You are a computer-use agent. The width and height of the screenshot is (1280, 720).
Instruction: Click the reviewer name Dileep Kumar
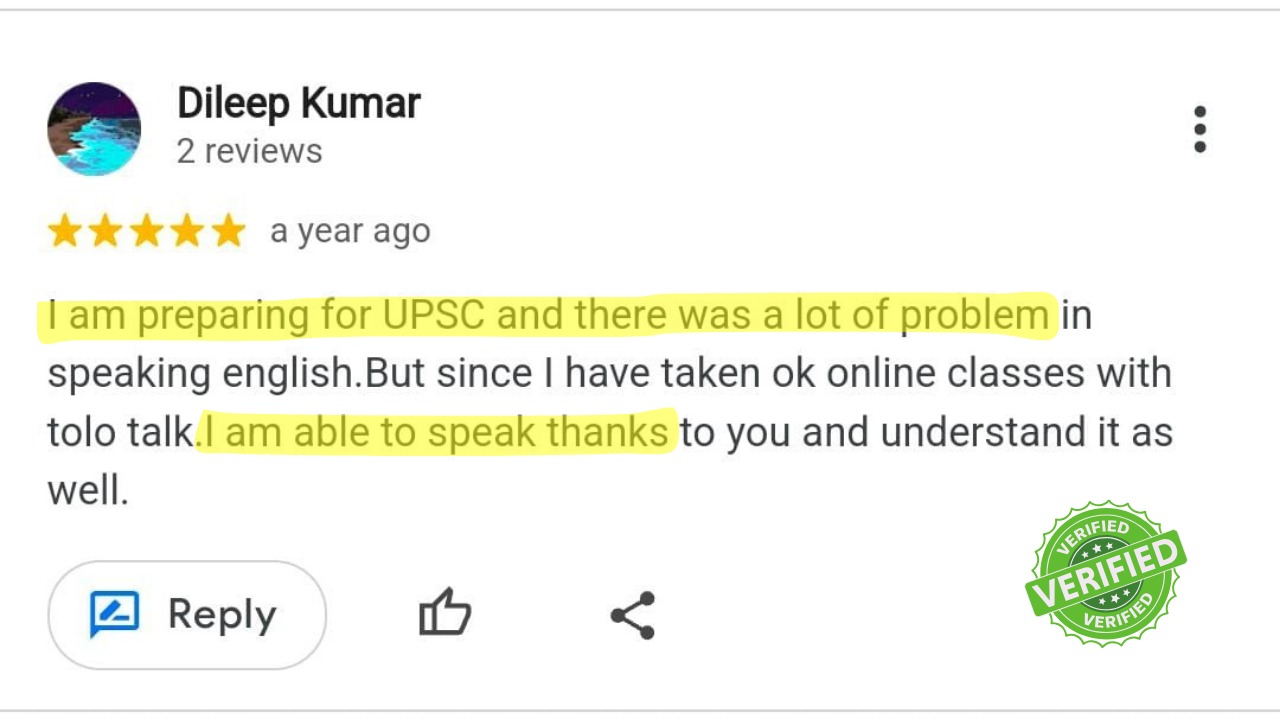pos(298,103)
